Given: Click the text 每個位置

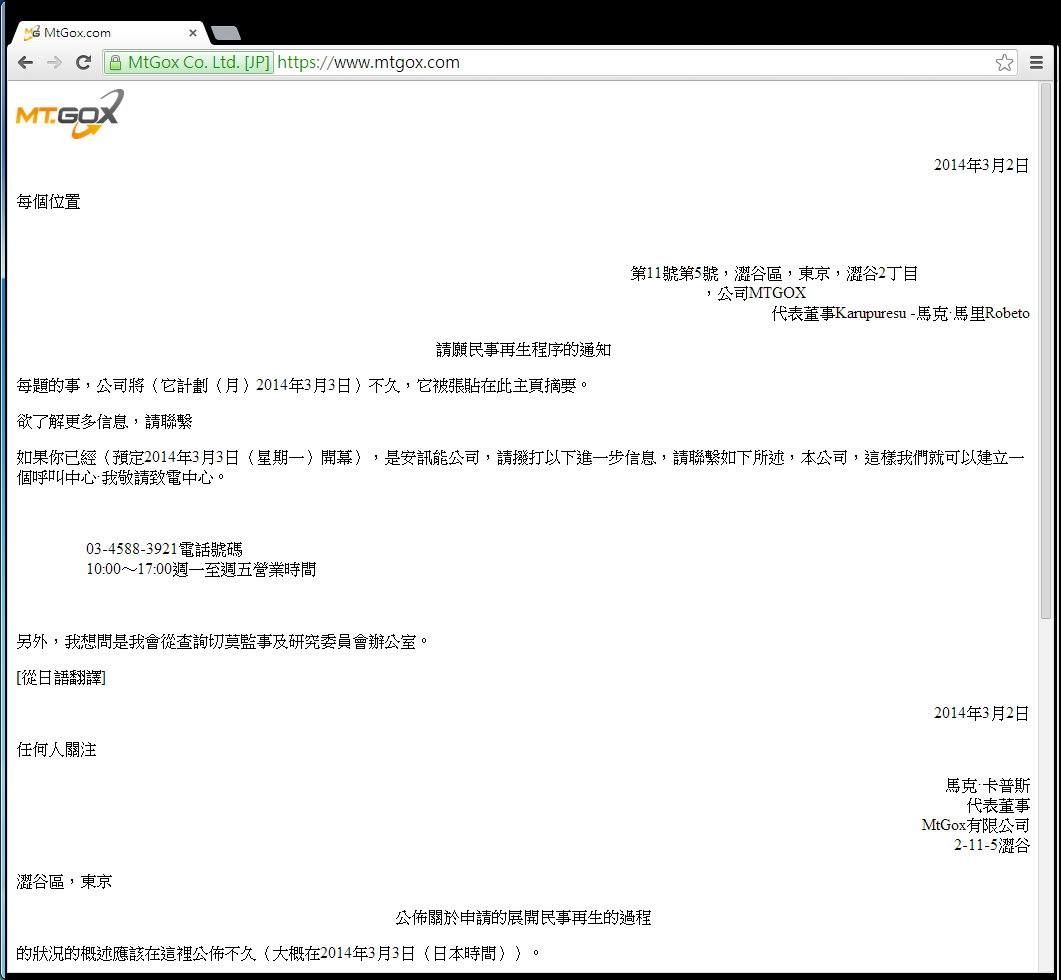Looking at the screenshot, I should (49, 202).
